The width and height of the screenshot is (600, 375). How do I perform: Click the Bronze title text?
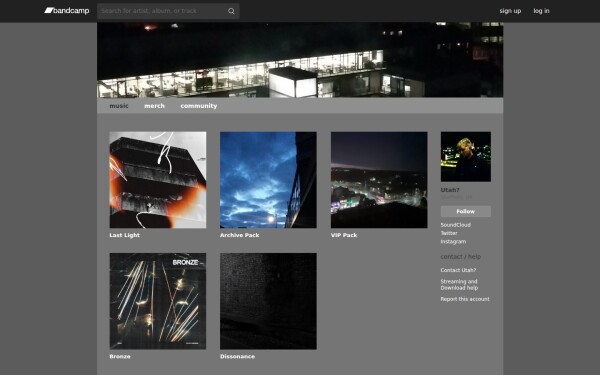tap(120, 356)
